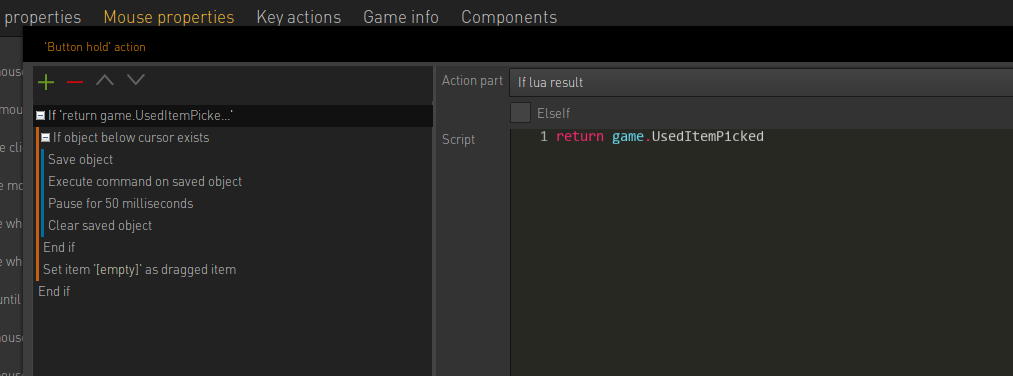Move action part down with arrow
The height and width of the screenshot is (376, 1013).
click(136, 80)
